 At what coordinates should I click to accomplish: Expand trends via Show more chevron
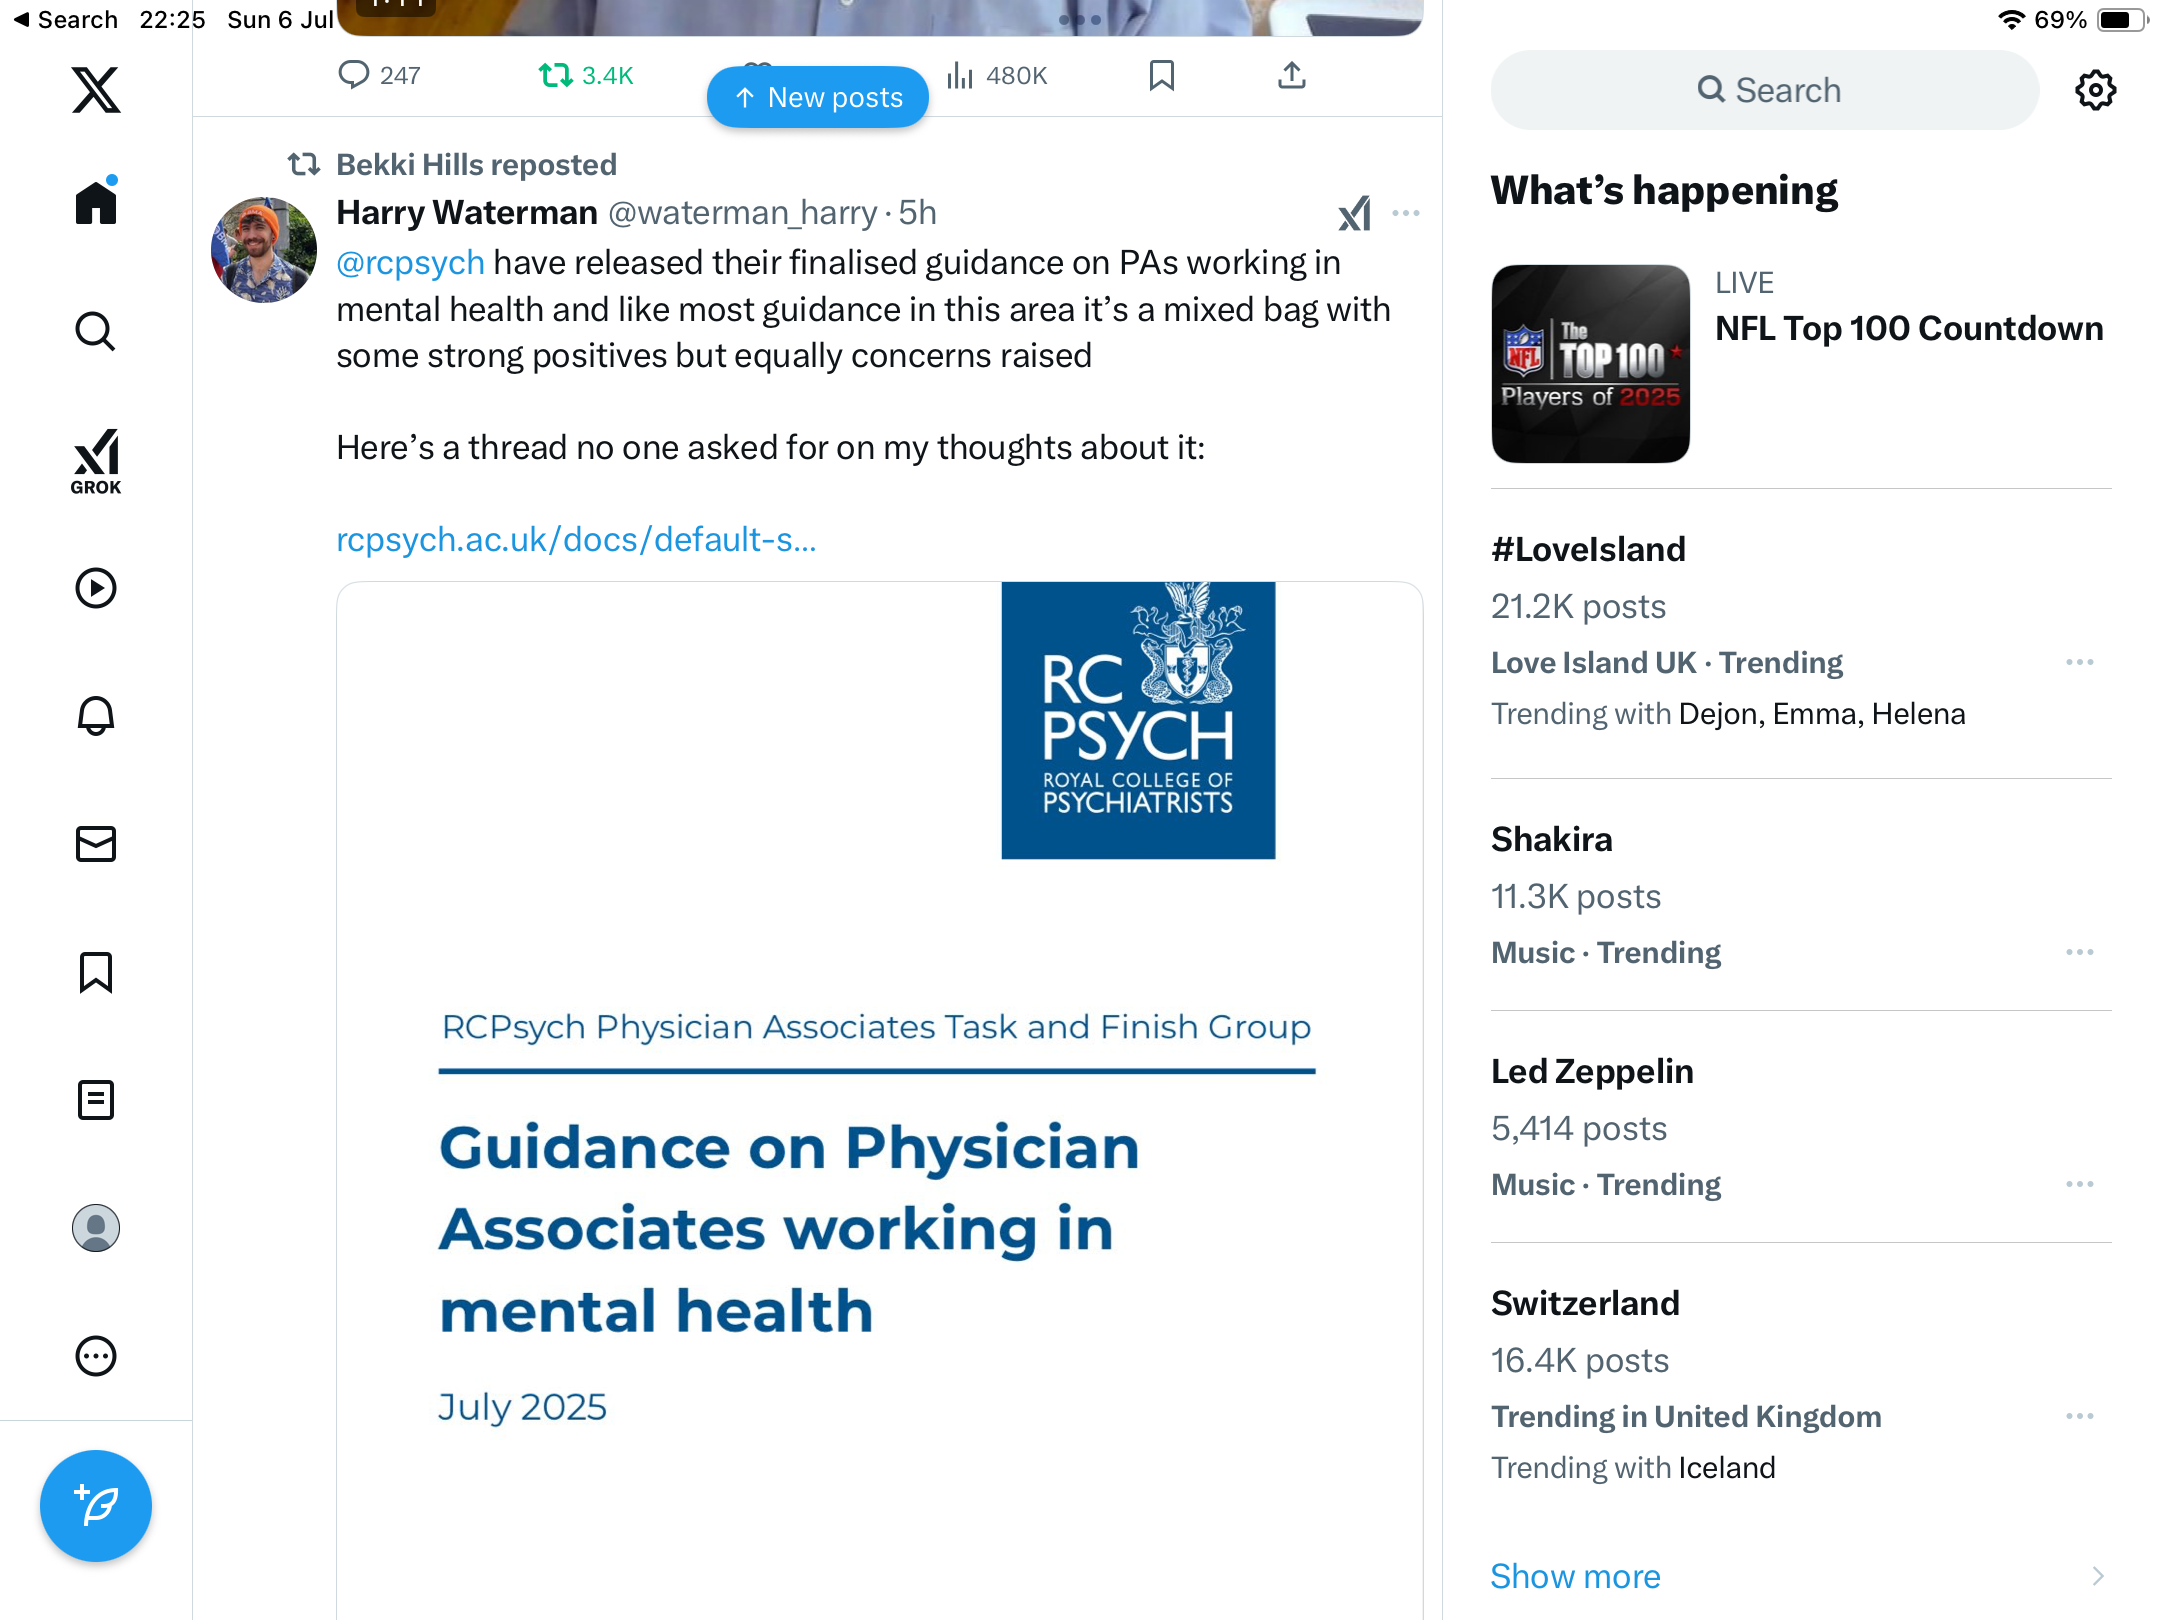[x=2097, y=1576]
